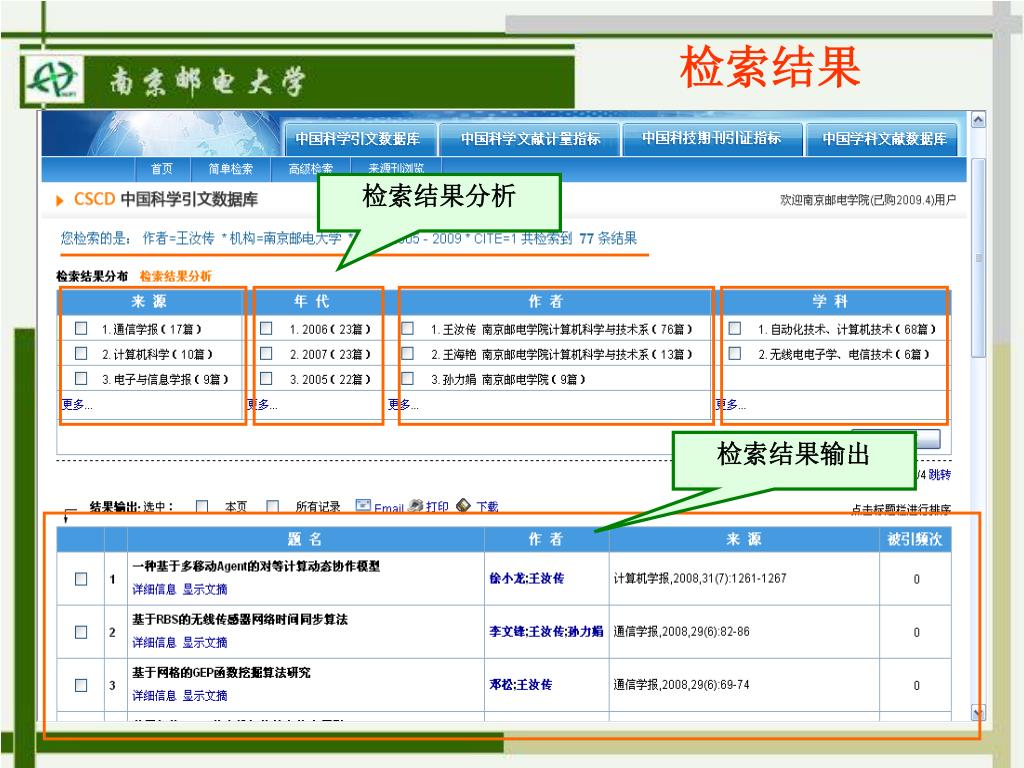Sort results by the 题名 column header
1024x768 pixels.
point(305,539)
